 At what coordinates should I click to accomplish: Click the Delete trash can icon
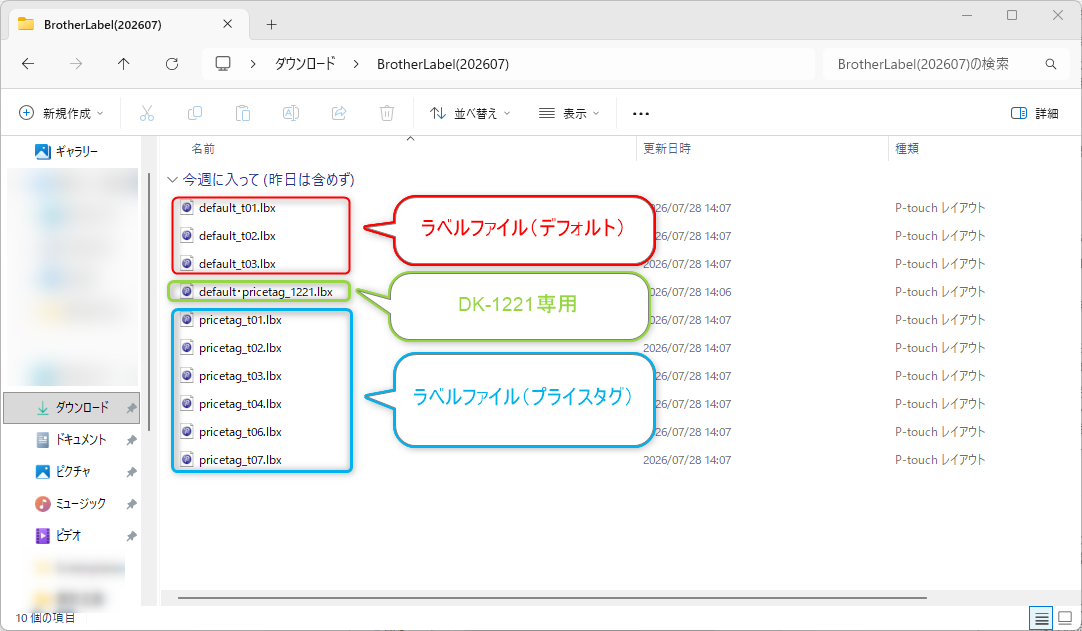tap(387, 113)
